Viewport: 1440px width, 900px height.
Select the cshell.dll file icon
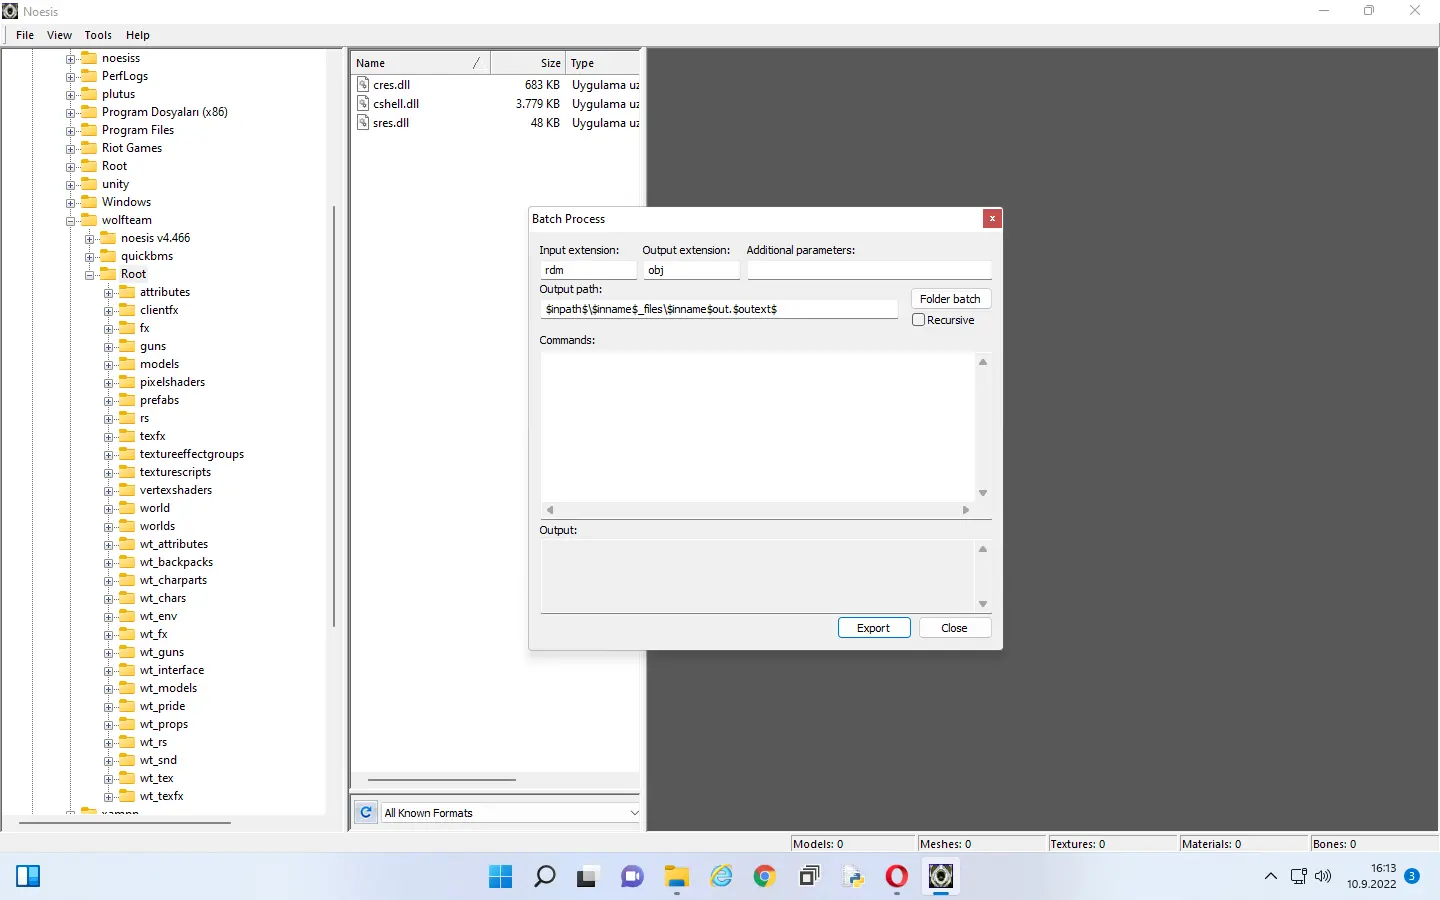coord(363,103)
